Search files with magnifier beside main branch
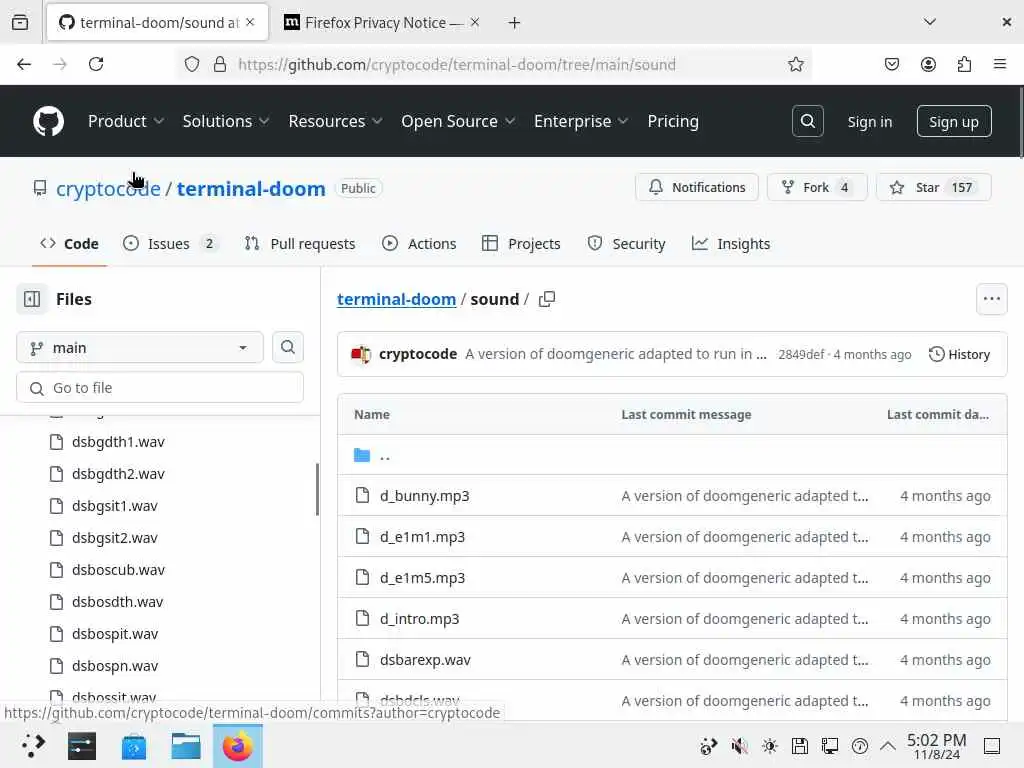Screen dimensions: 1024x768 tap(287, 347)
